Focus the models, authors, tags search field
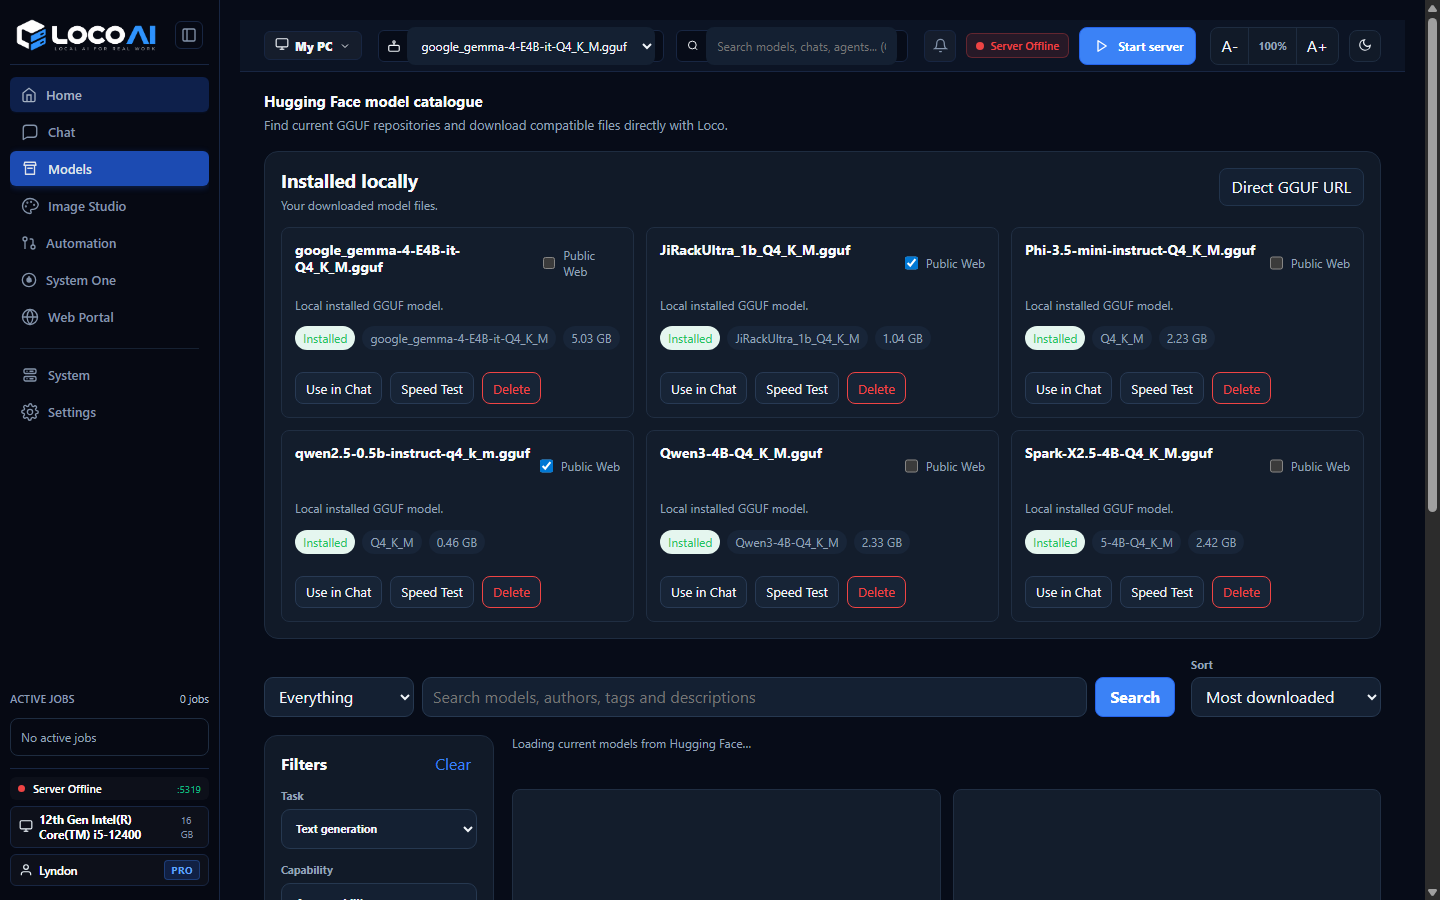1440x900 pixels. tap(754, 697)
